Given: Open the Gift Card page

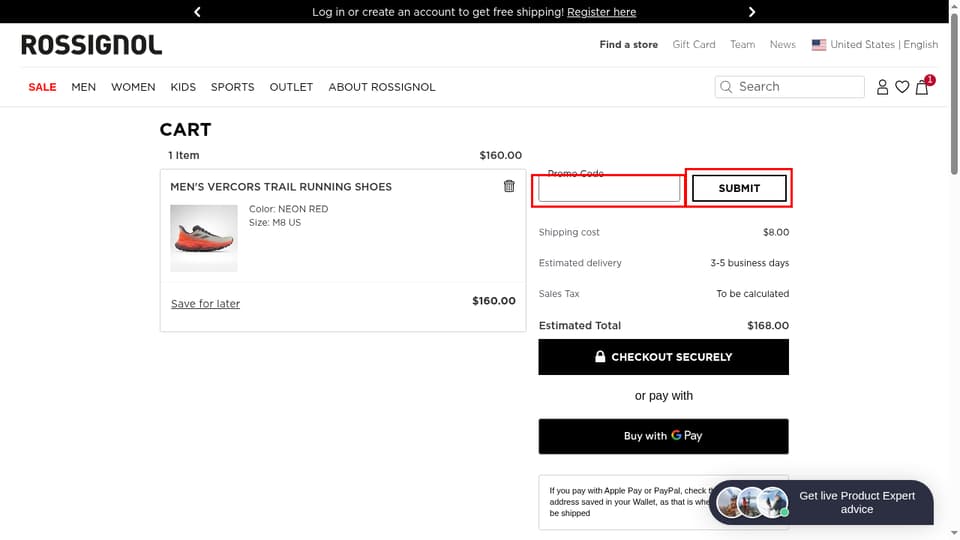Looking at the screenshot, I should 694,44.
